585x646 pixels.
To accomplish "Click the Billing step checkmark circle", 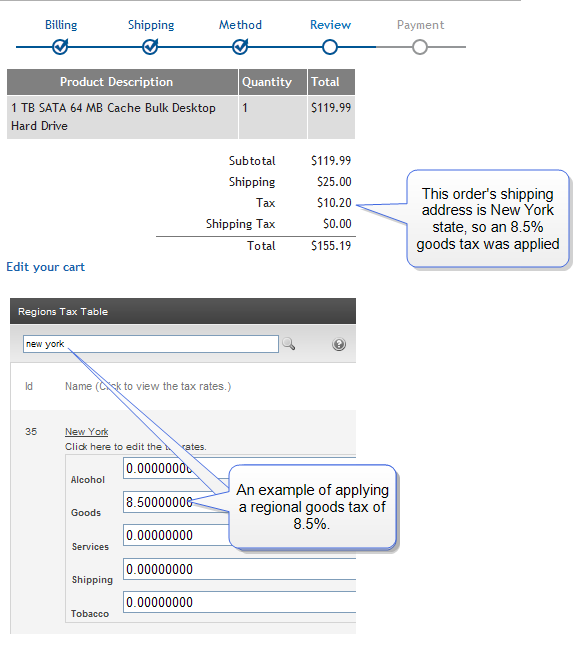I will (60, 47).
